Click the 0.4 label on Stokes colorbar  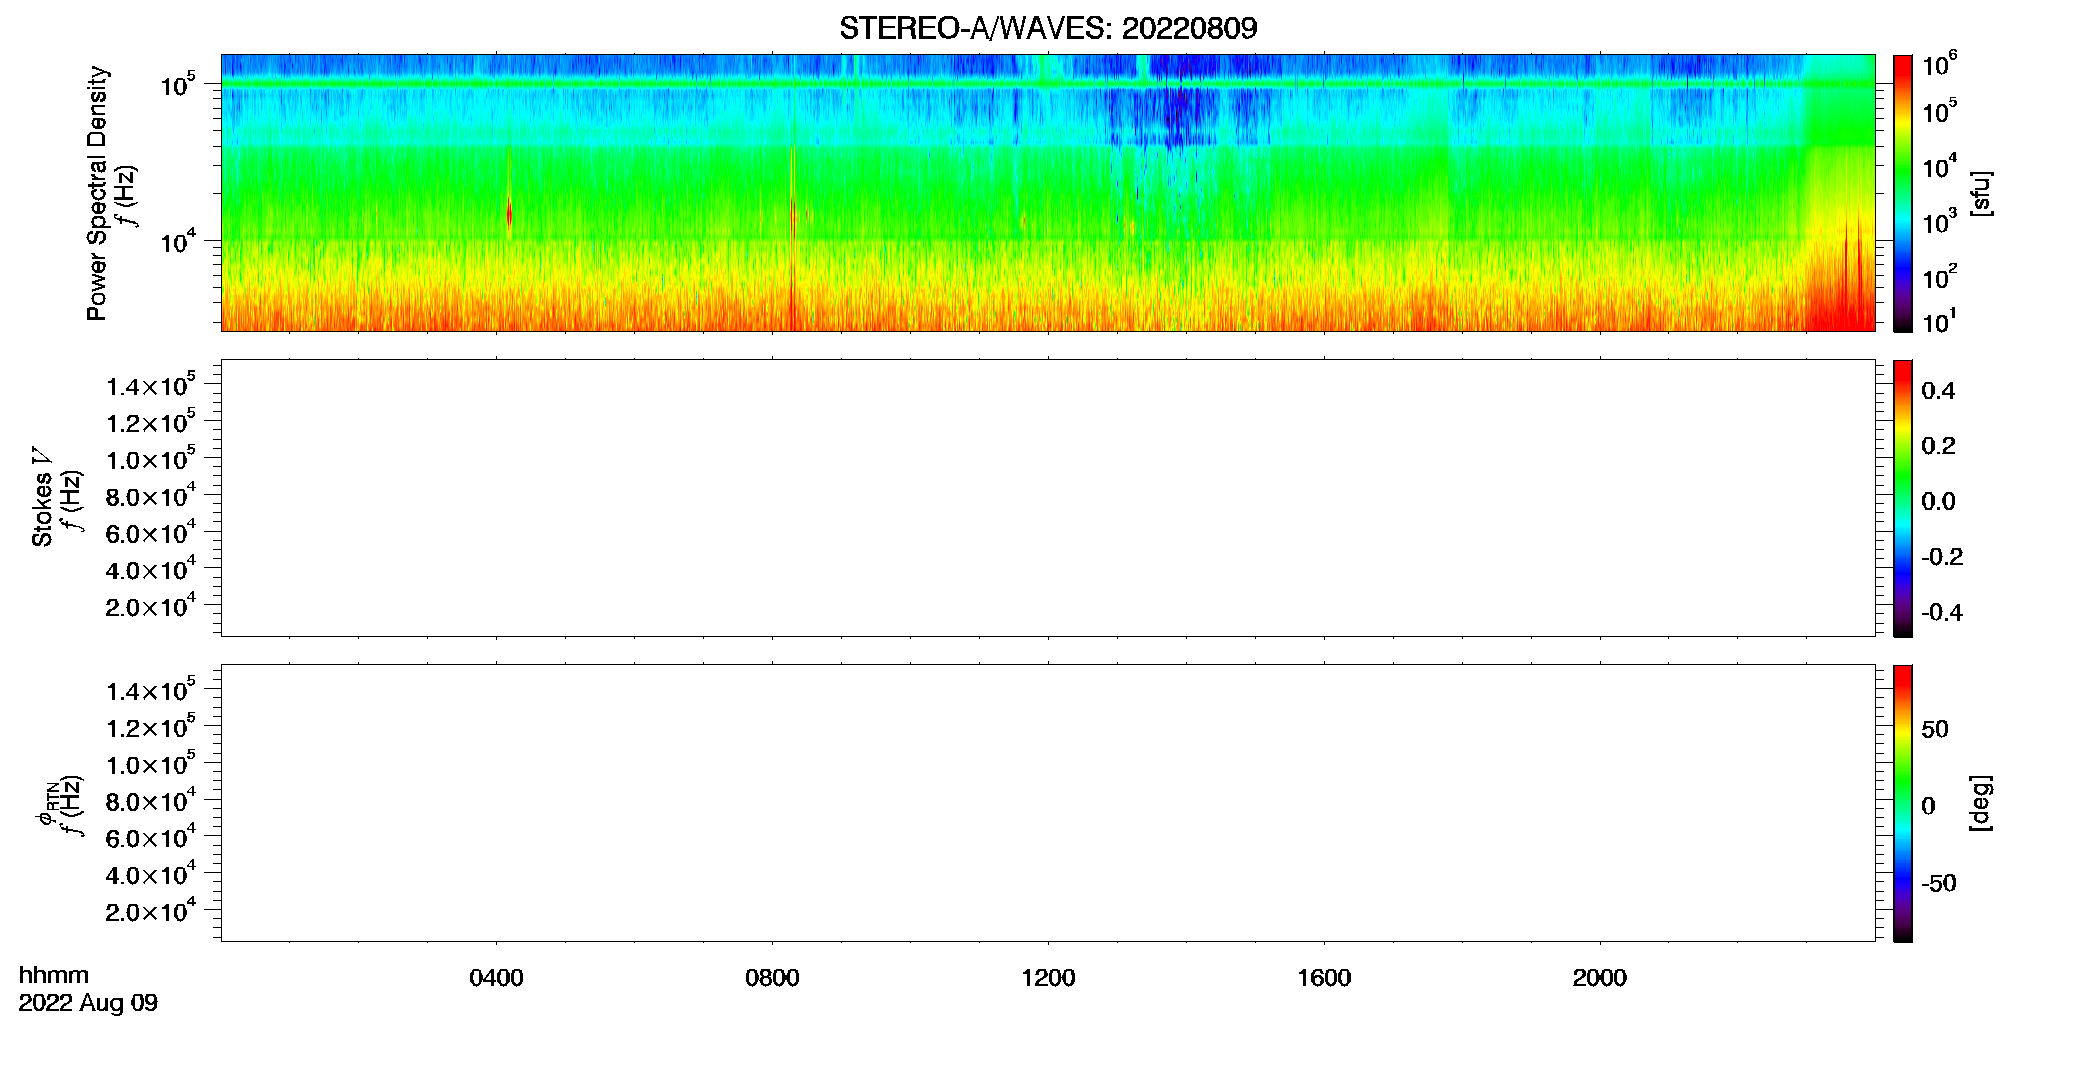tap(1938, 391)
